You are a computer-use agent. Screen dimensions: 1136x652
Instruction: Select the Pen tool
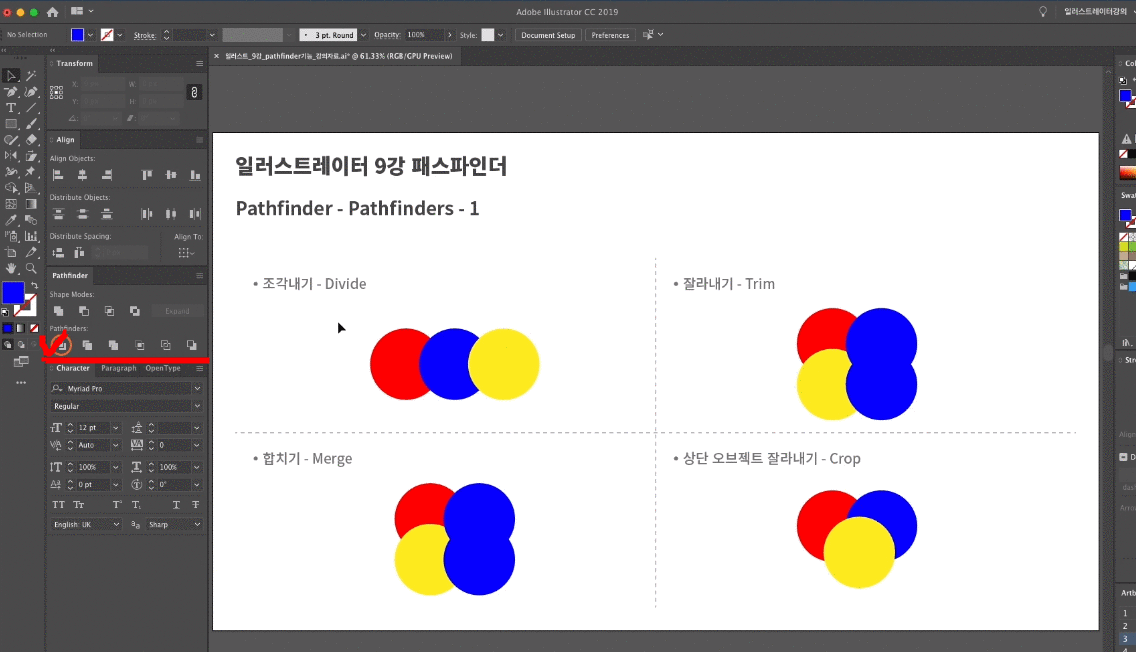11,92
